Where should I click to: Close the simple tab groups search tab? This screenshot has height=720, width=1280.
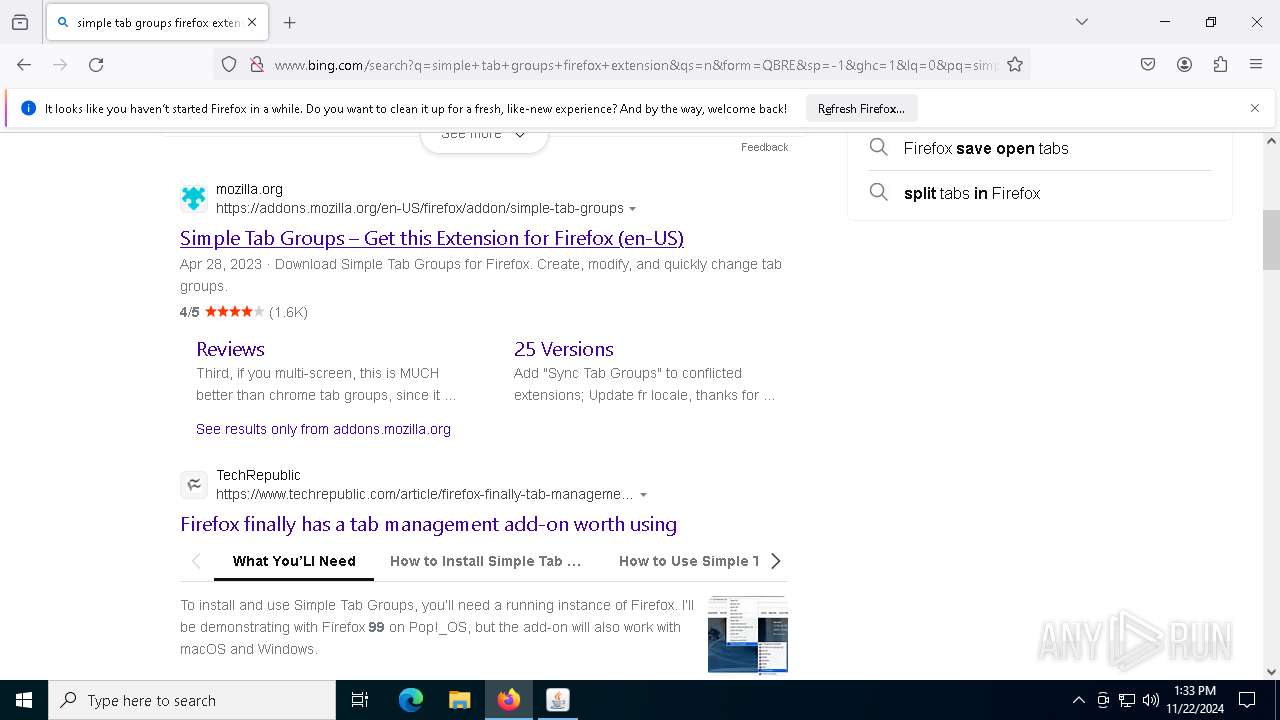(x=252, y=22)
